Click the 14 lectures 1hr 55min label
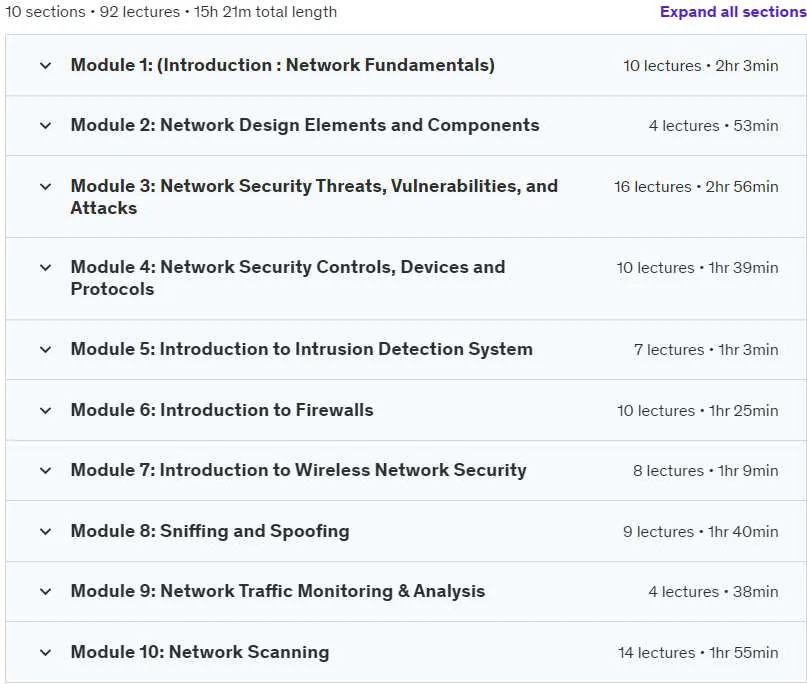The image size is (807, 684). pyautogui.click(x=698, y=653)
